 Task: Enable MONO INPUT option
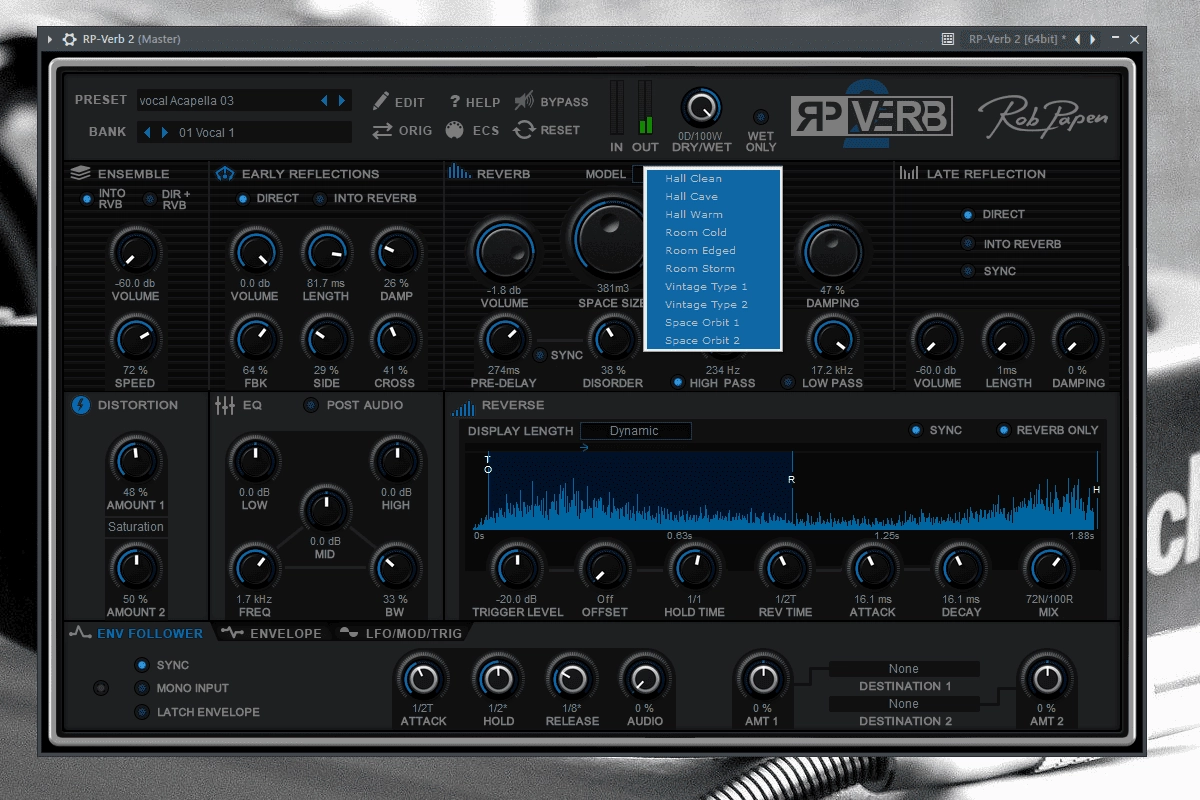pyautogui.click(x=142, y=688)
